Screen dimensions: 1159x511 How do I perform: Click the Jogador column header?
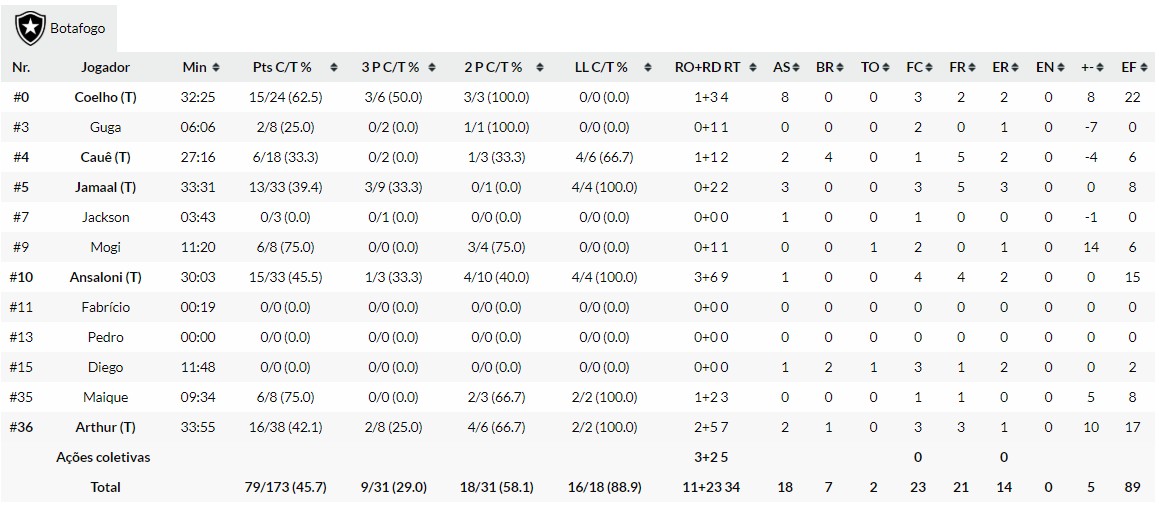[x=105, y=68]
